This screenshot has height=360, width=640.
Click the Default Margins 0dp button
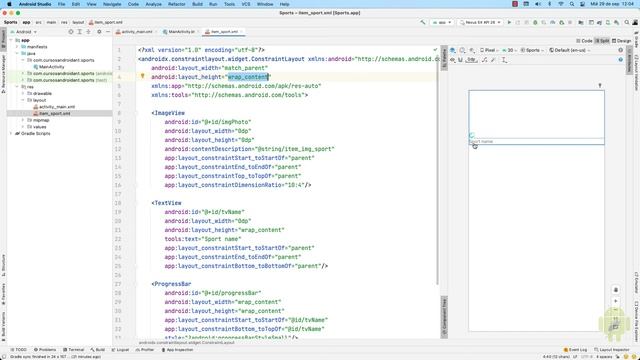tap(471, 60)
